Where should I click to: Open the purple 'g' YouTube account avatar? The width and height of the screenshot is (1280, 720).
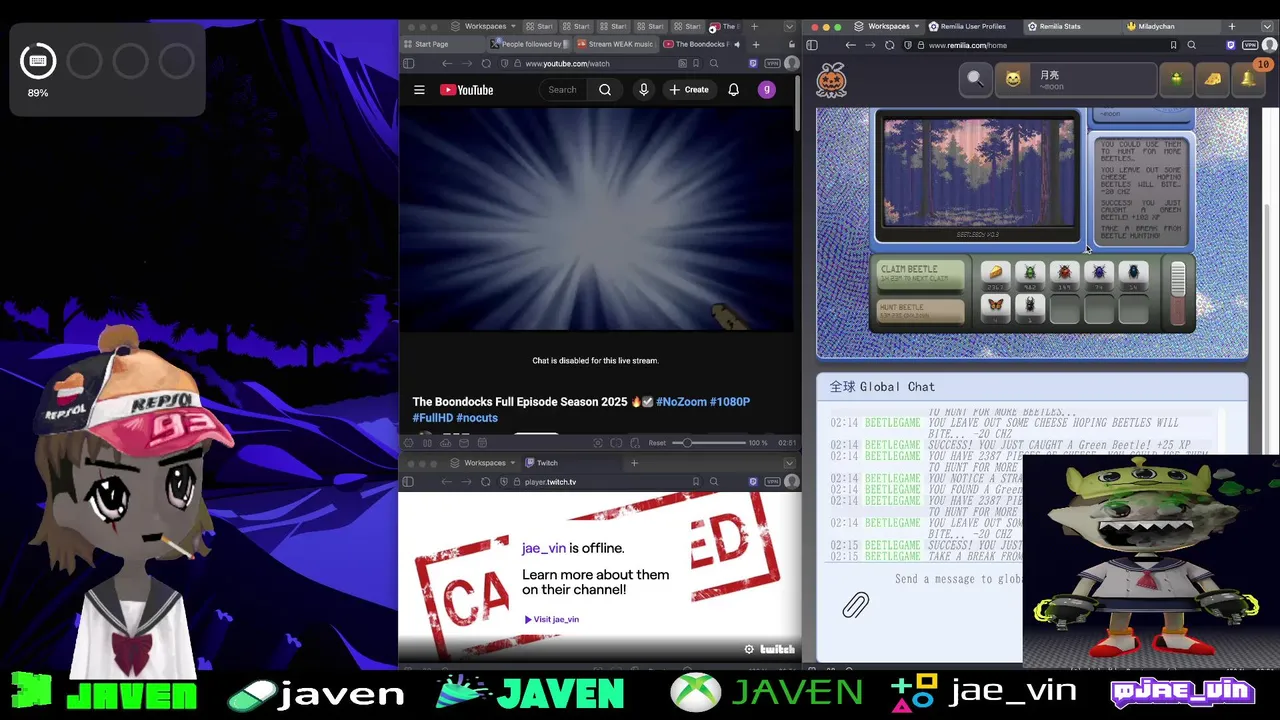point(767,90)
